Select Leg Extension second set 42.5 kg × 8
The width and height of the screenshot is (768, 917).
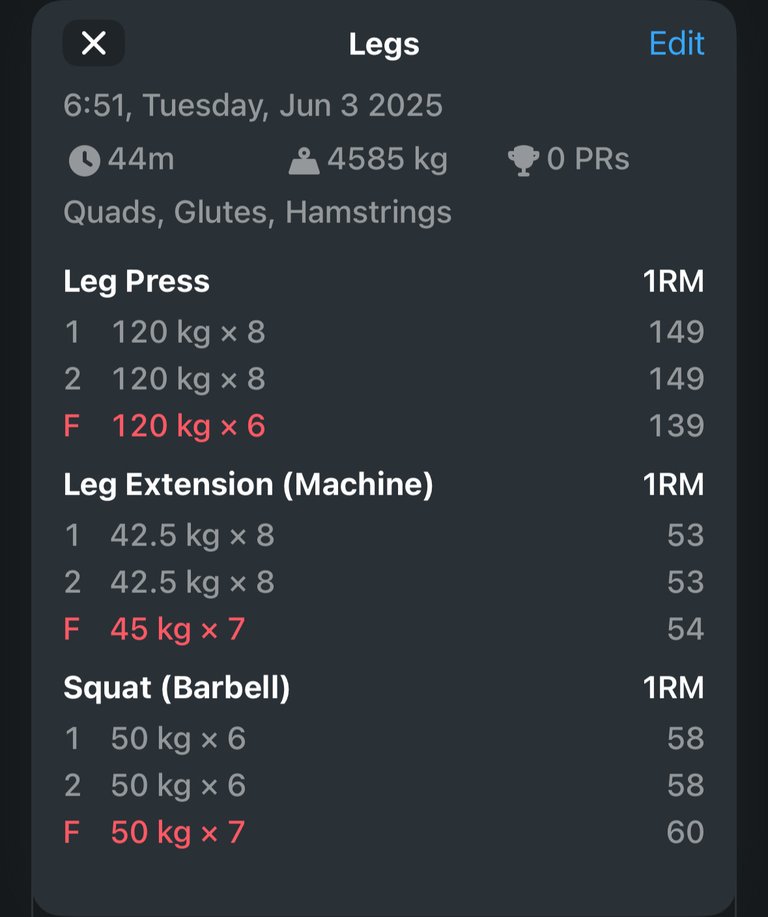coord(384,582)
